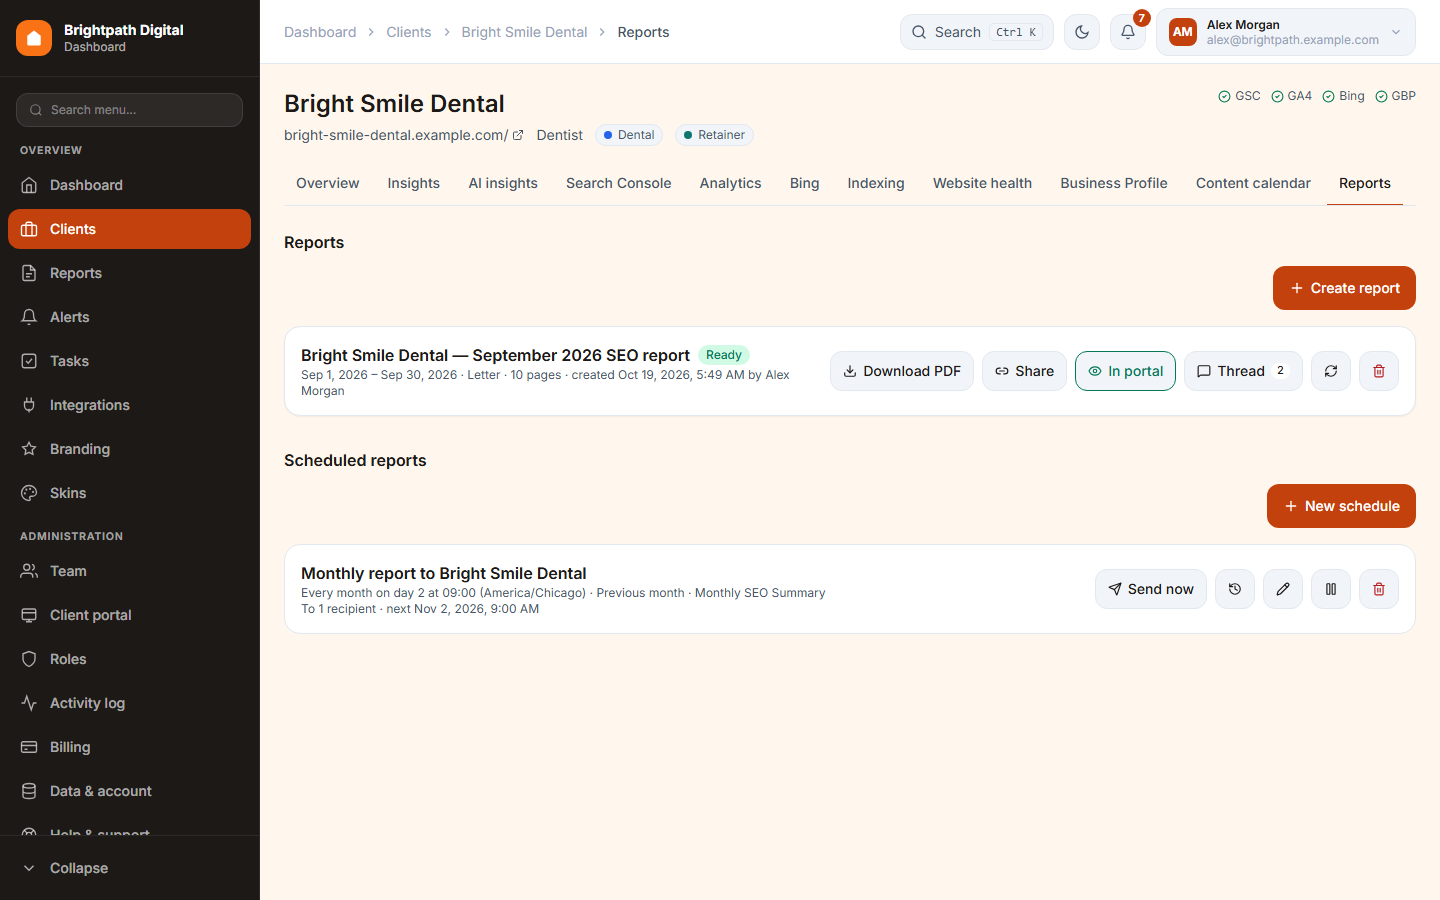The image size is (1440, 900).
Task: Focus the Search menu input field
Action: point(130,110)
